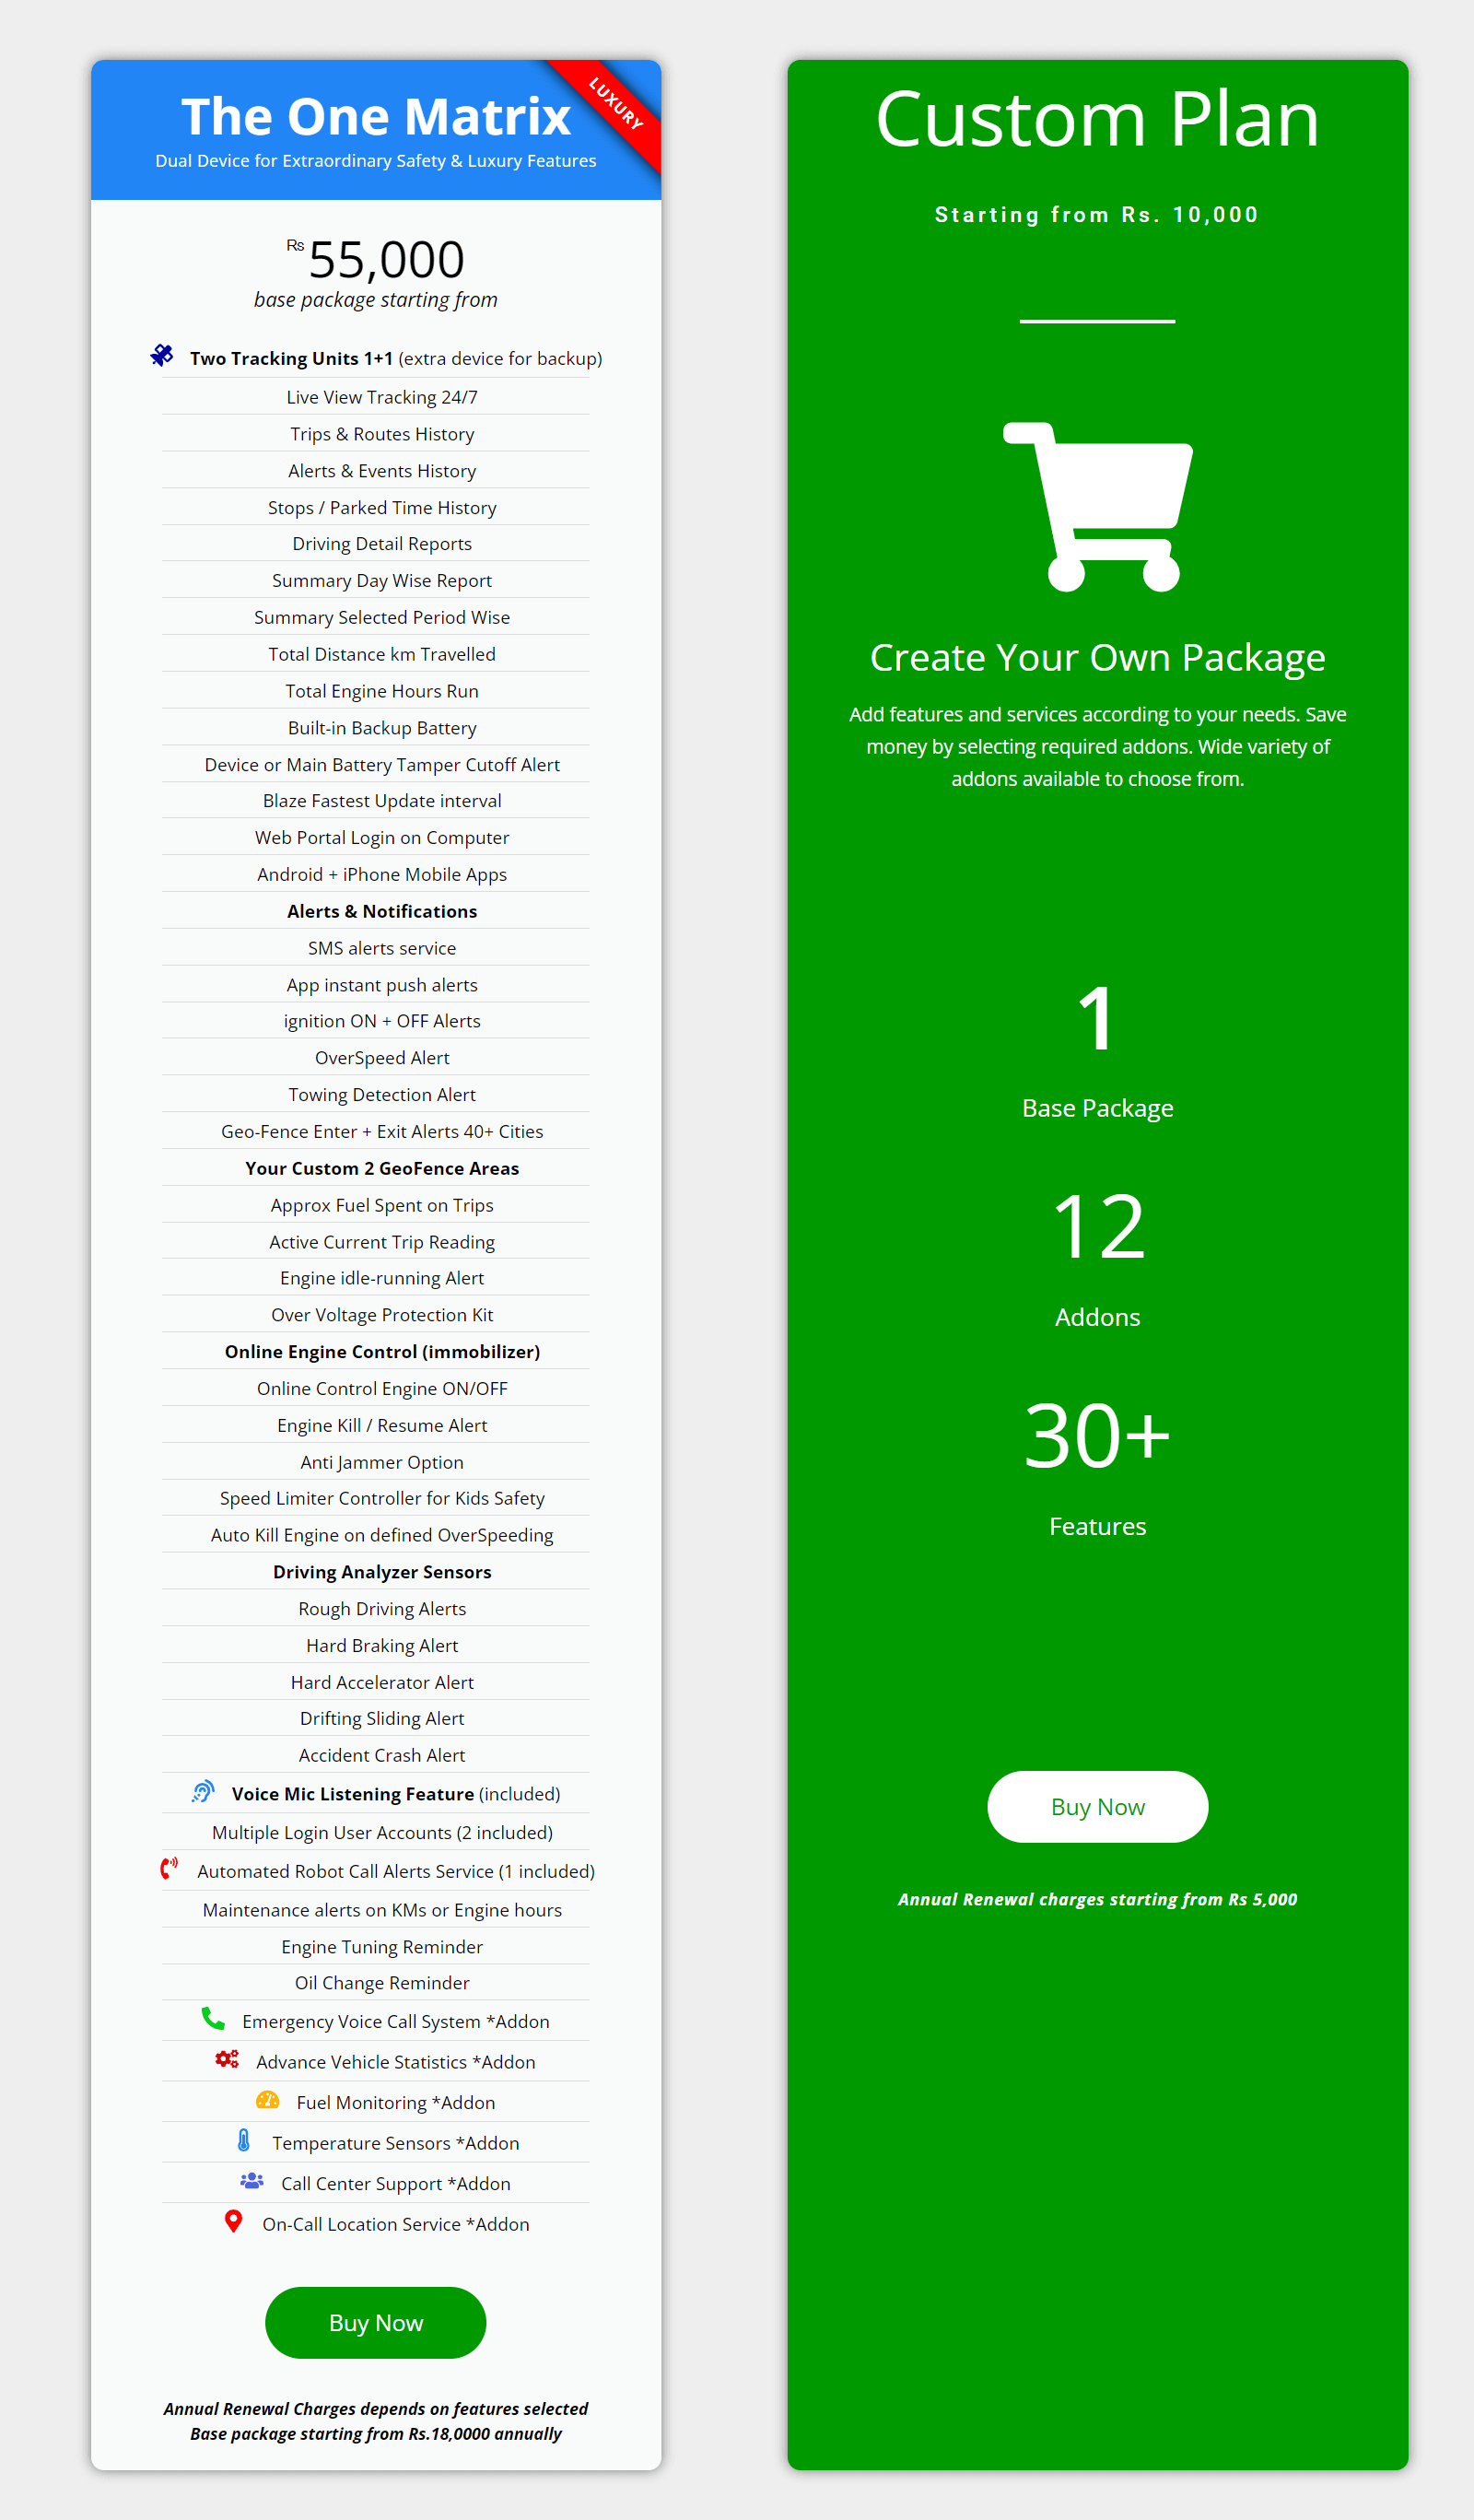1474x2520 pixels.
Task: Click 'Online Engine Control (immobilizer)' heading
Action: pyautogui.click(x=382, y=1352)
